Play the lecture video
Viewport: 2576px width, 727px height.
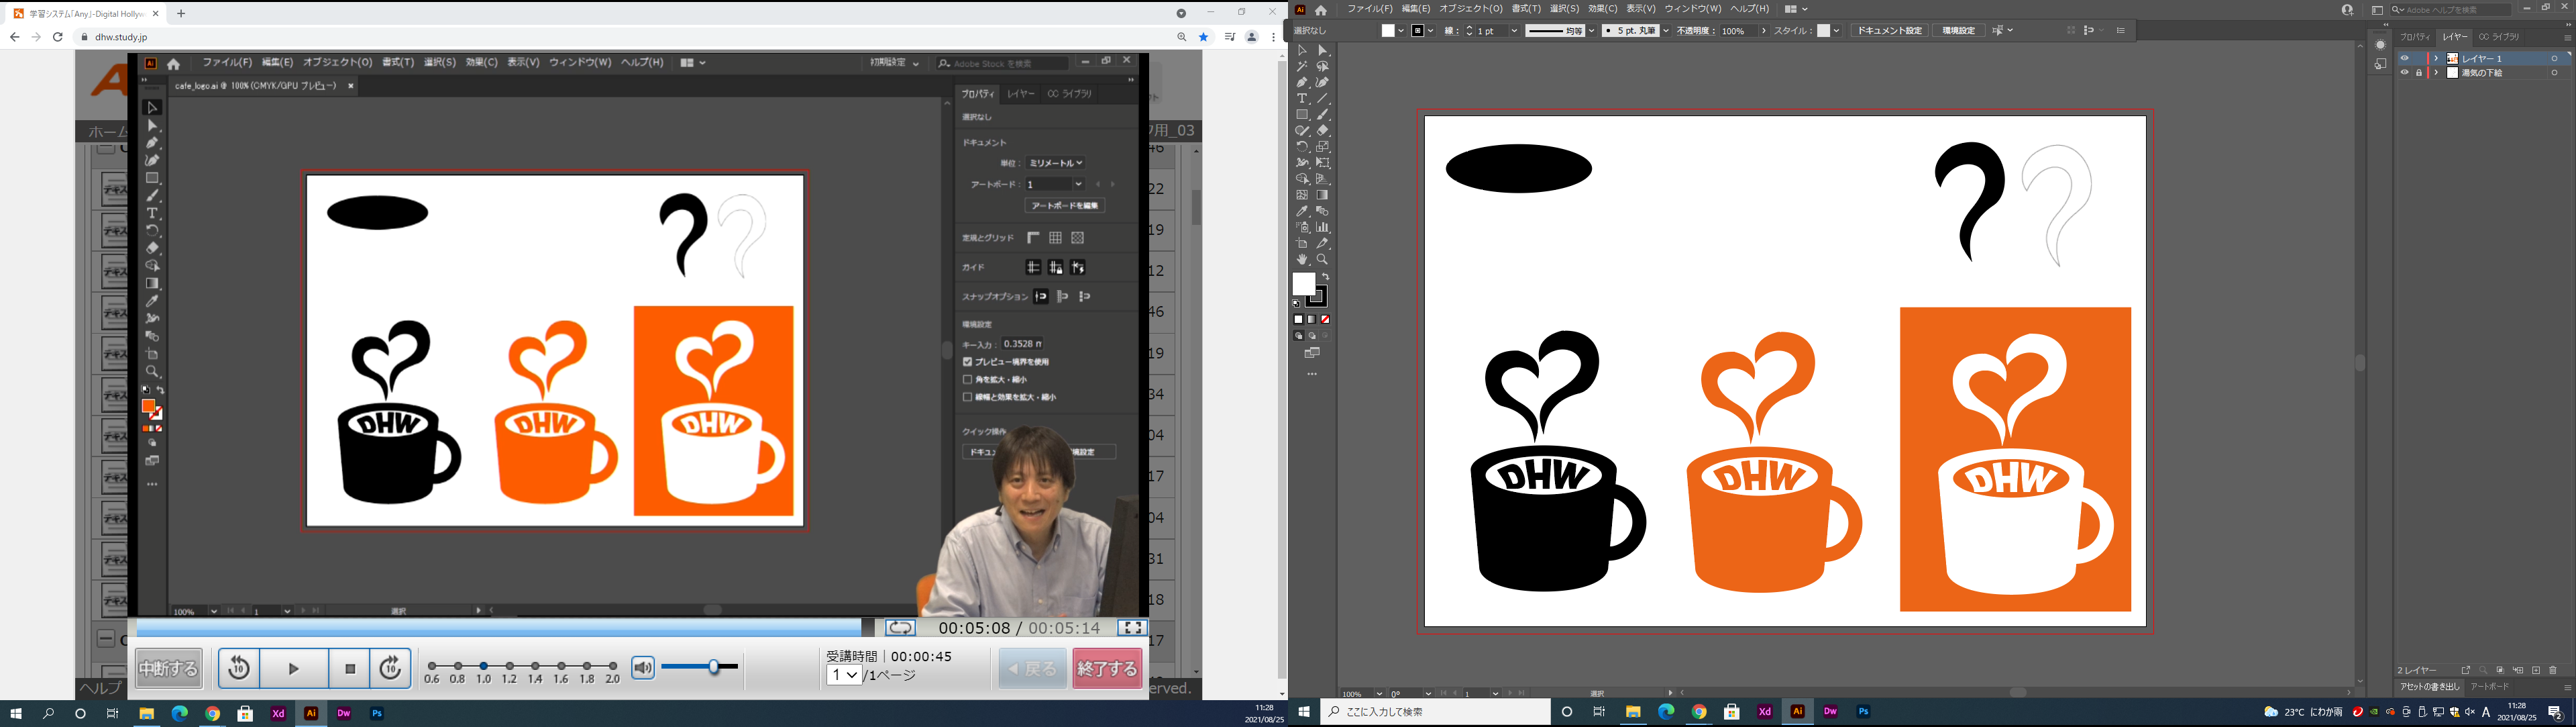click(x=294, y=669)
